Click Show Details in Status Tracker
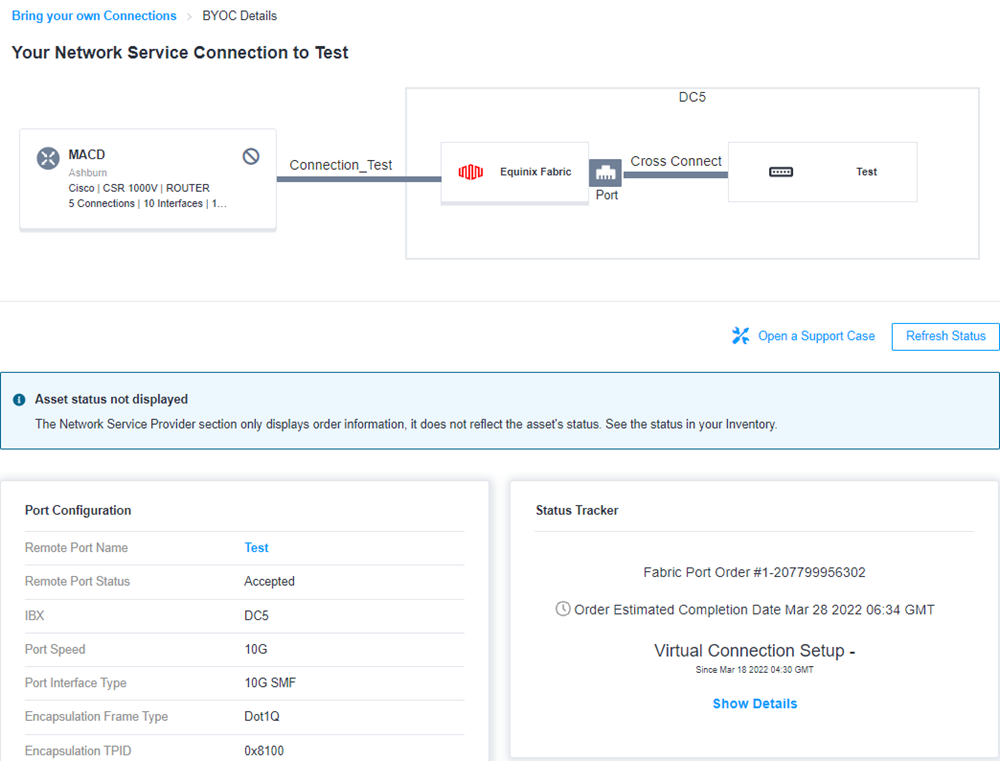 coord(754,704)
